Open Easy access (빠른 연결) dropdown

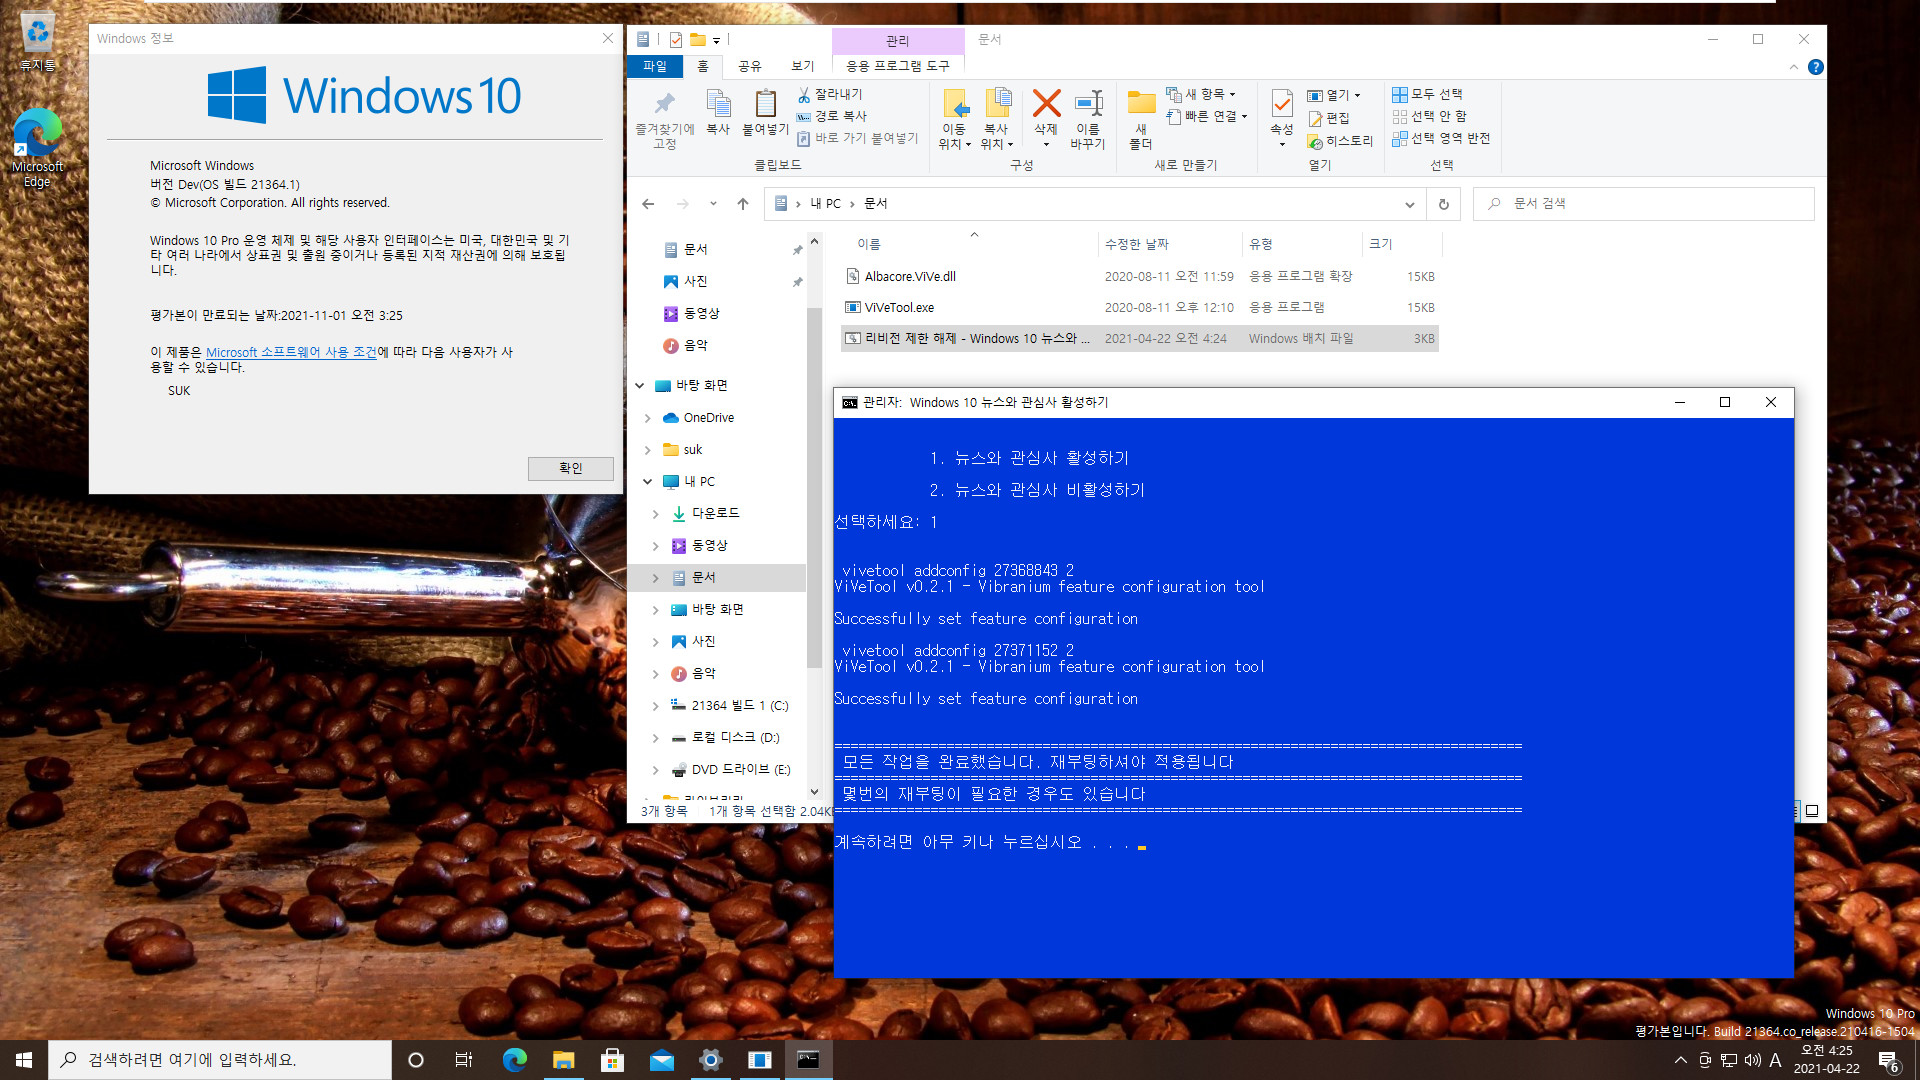coord(1207,116)
